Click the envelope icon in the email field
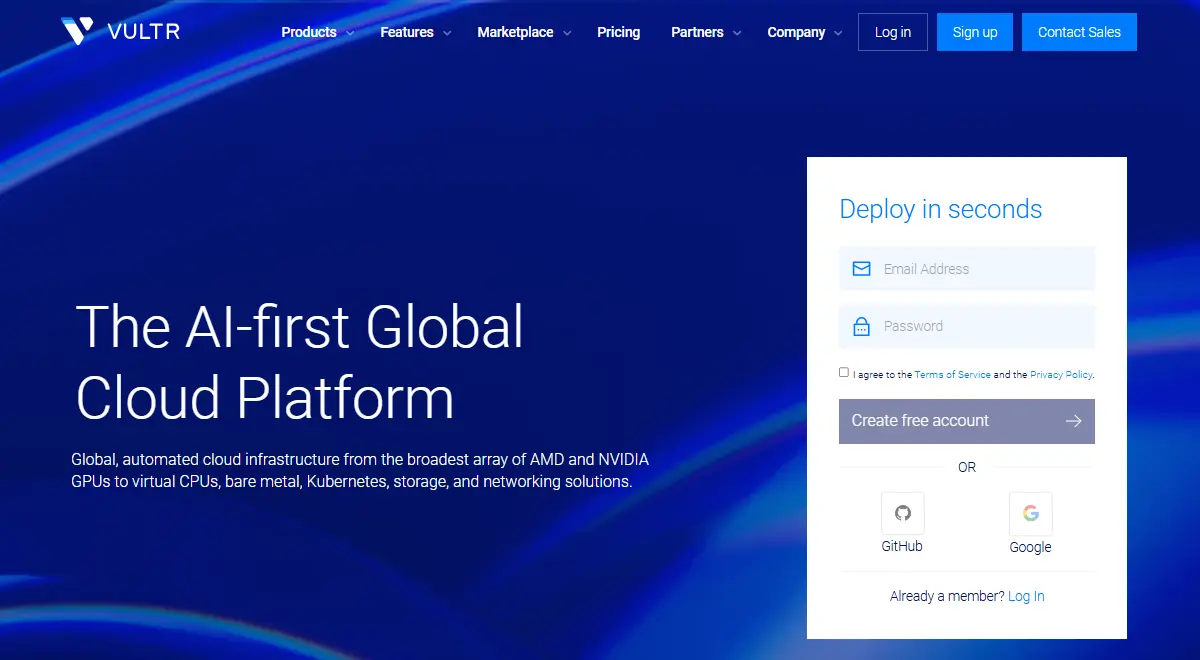Screen dimensions: 1200x660 (861, 268)
